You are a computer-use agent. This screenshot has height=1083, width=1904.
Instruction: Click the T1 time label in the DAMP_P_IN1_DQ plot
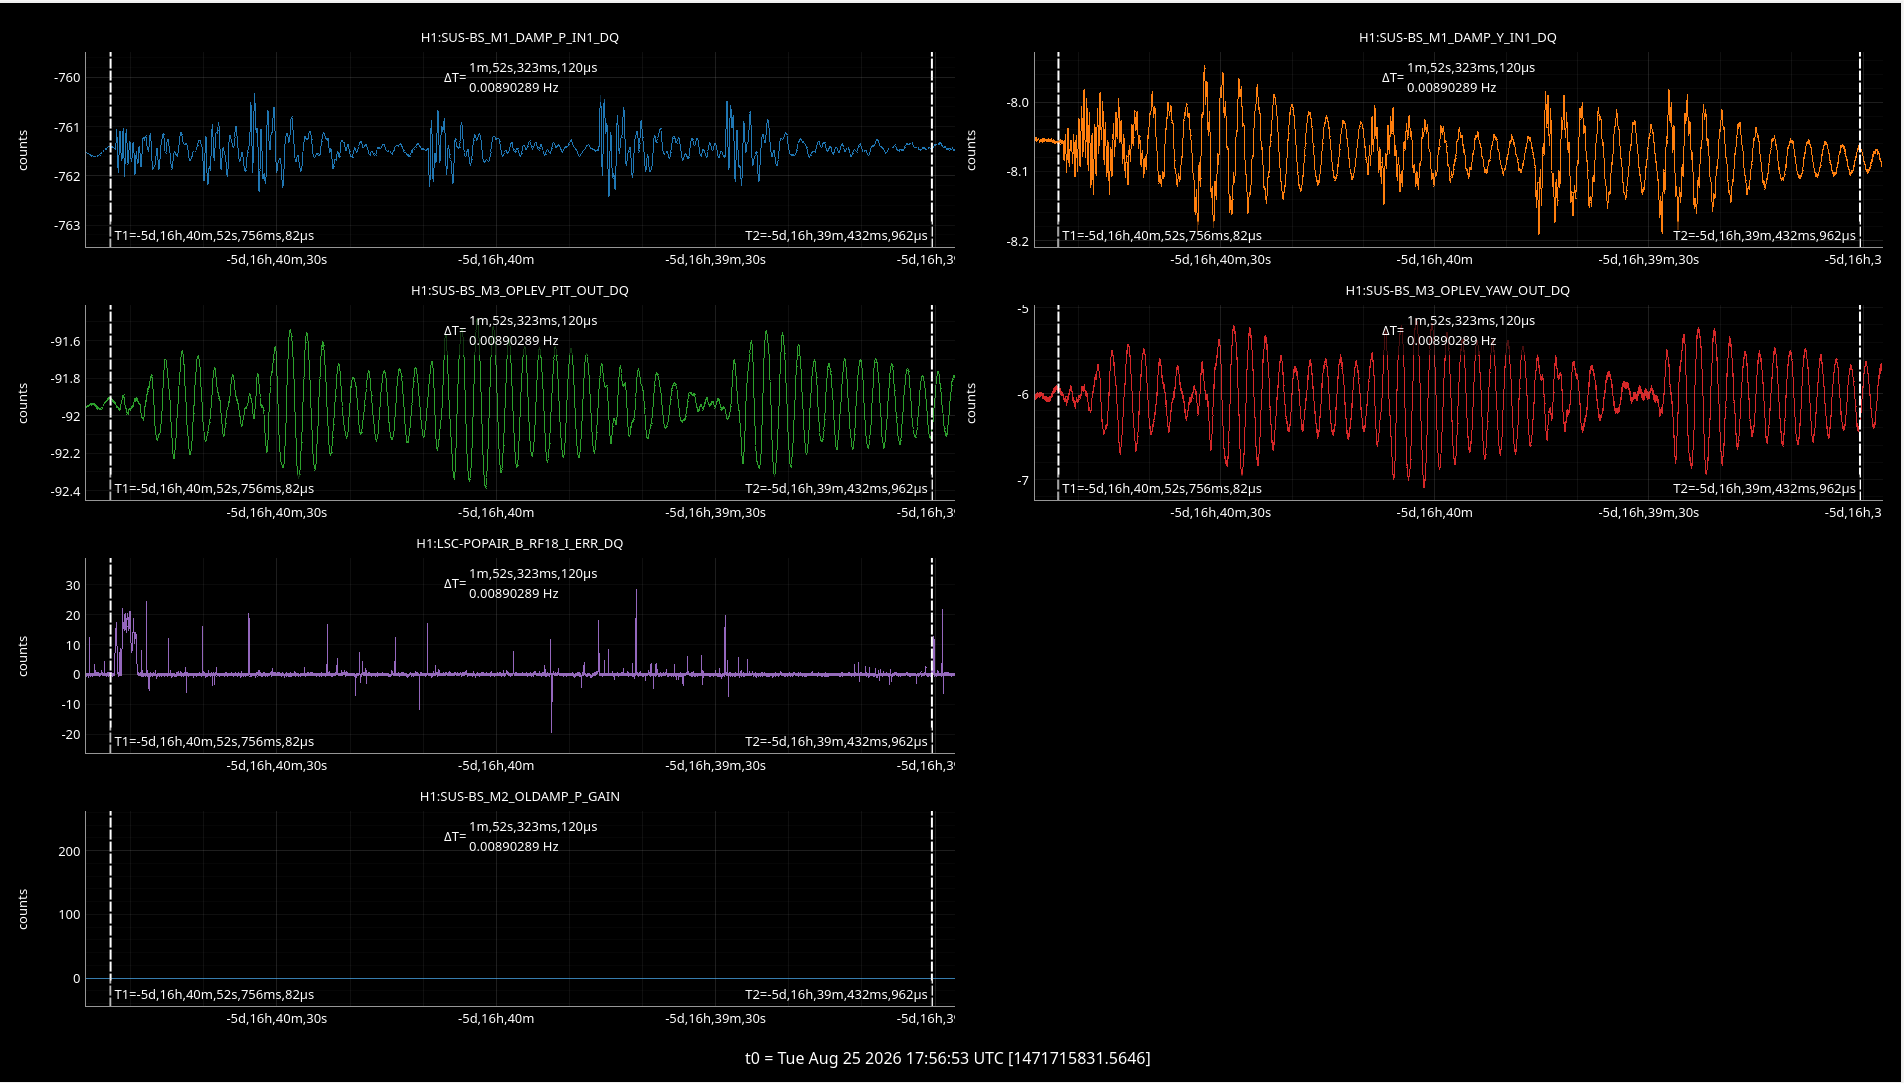tap(214, 236)
